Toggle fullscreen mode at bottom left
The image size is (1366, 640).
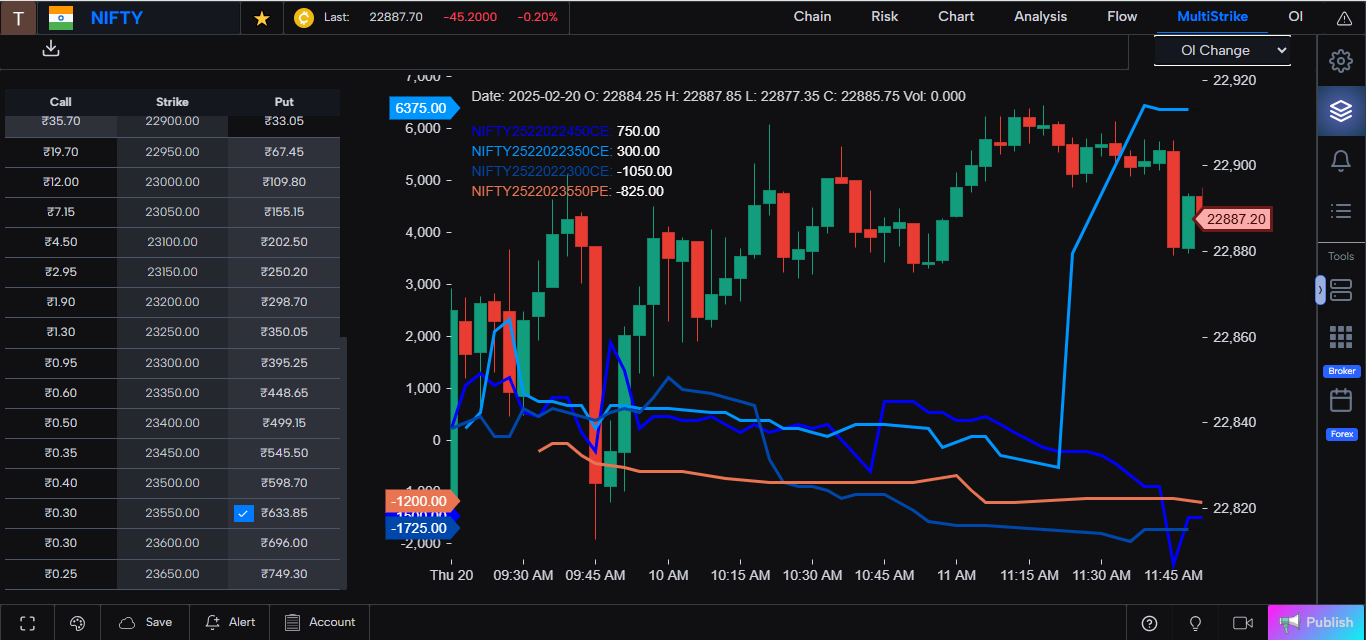pos(27,622)
